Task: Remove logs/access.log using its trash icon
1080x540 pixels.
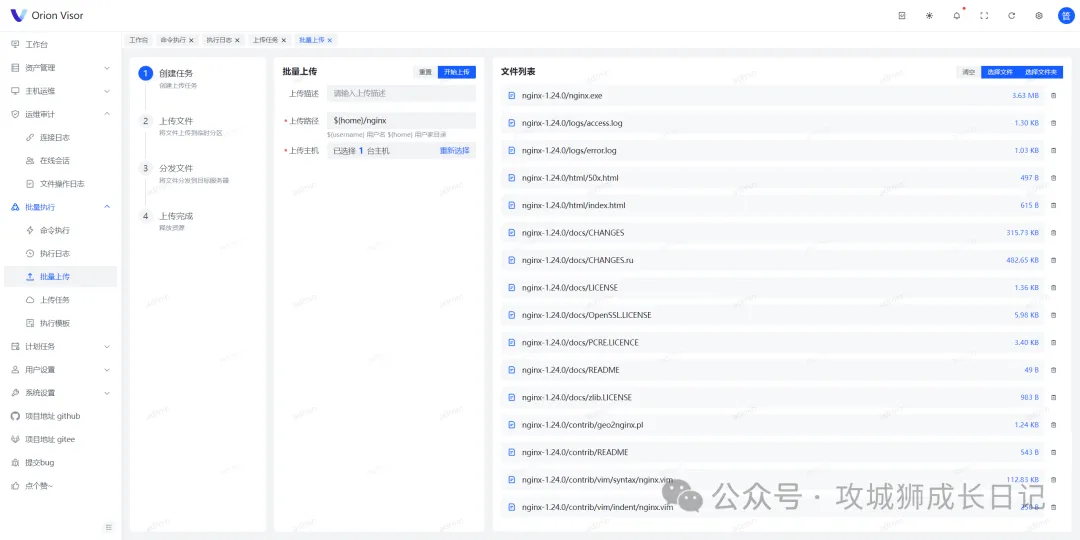Action: coord(1053,123)
